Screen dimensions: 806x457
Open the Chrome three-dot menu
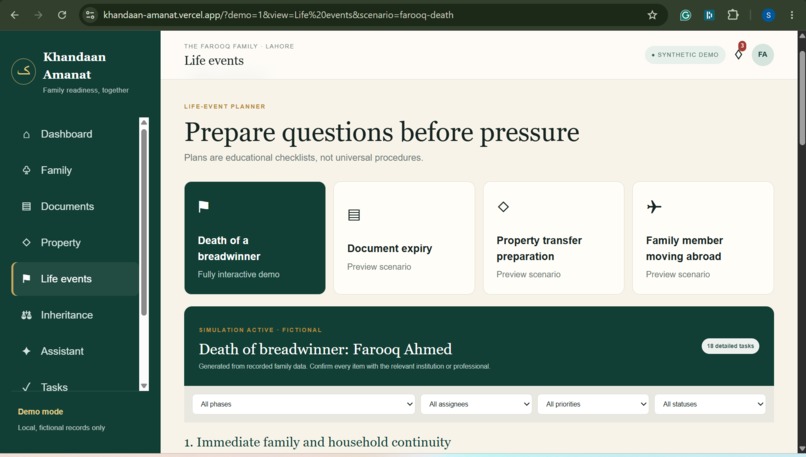pos(792,15)
